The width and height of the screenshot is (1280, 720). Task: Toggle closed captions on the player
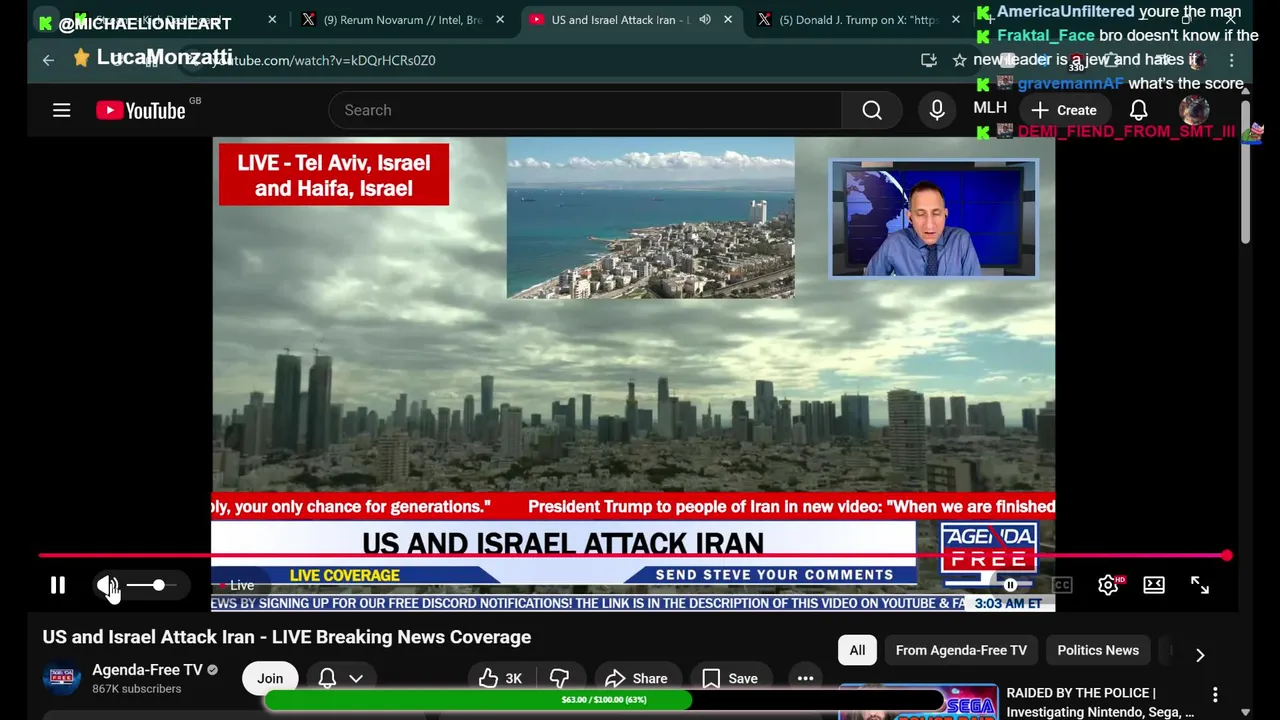pos(1062,585)
